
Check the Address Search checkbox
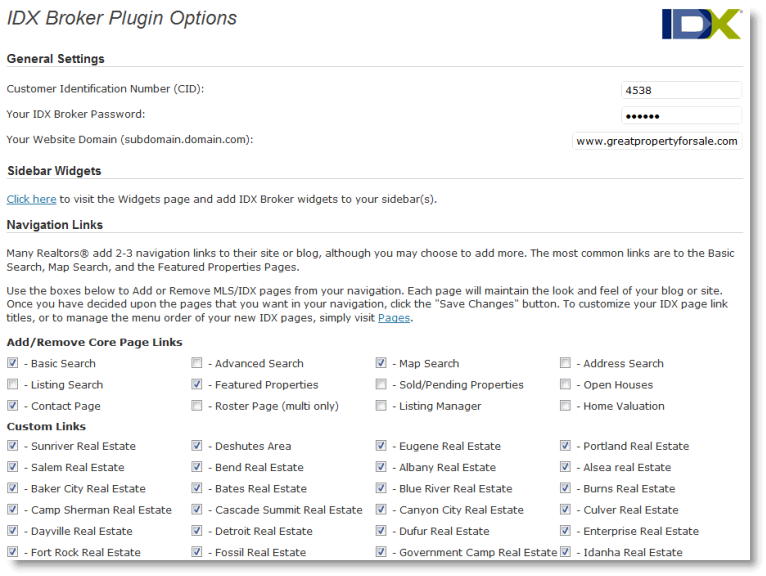565,363
